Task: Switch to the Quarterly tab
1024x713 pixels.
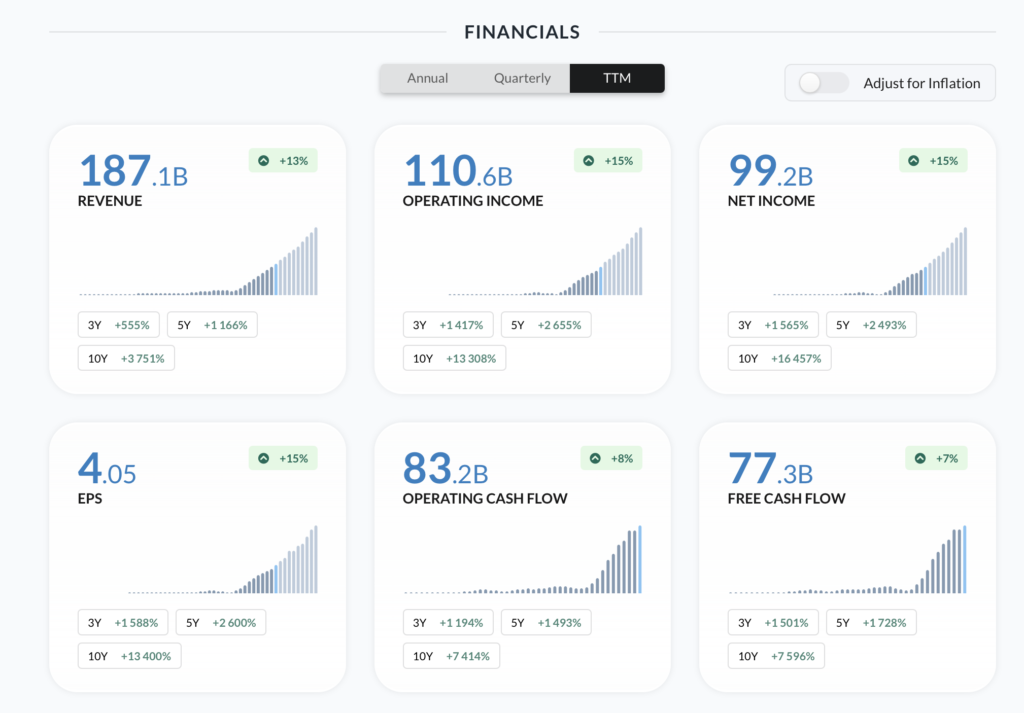Action: [522, 78]
